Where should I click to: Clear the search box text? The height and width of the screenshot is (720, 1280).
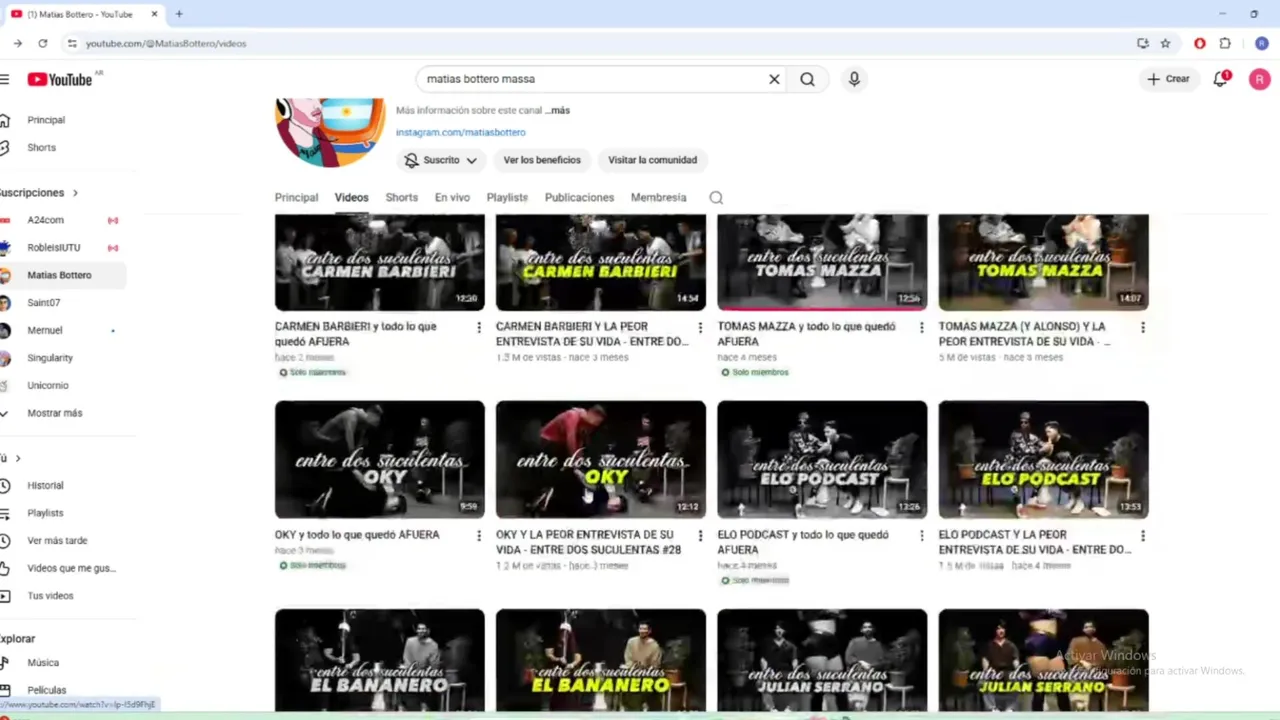click(774, 79)
